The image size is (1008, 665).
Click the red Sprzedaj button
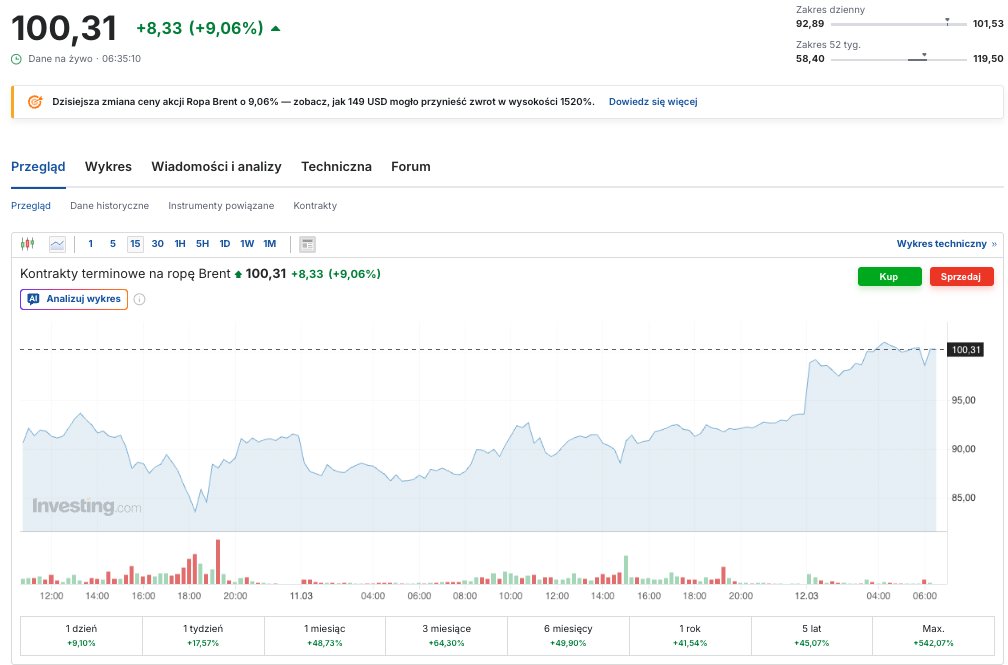click(x=961, y=277)
